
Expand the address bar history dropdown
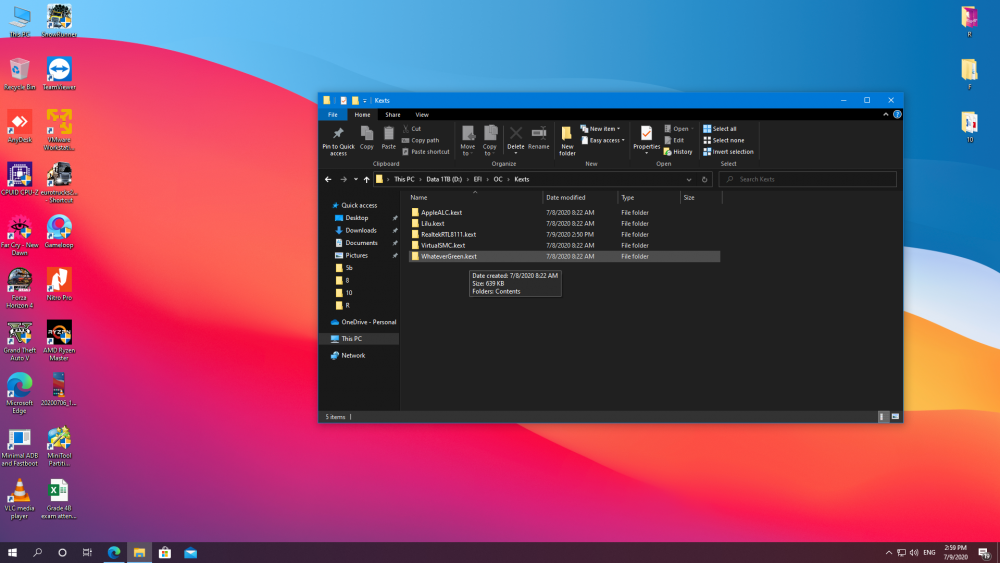pyautogui.click(x=689, y=180)
